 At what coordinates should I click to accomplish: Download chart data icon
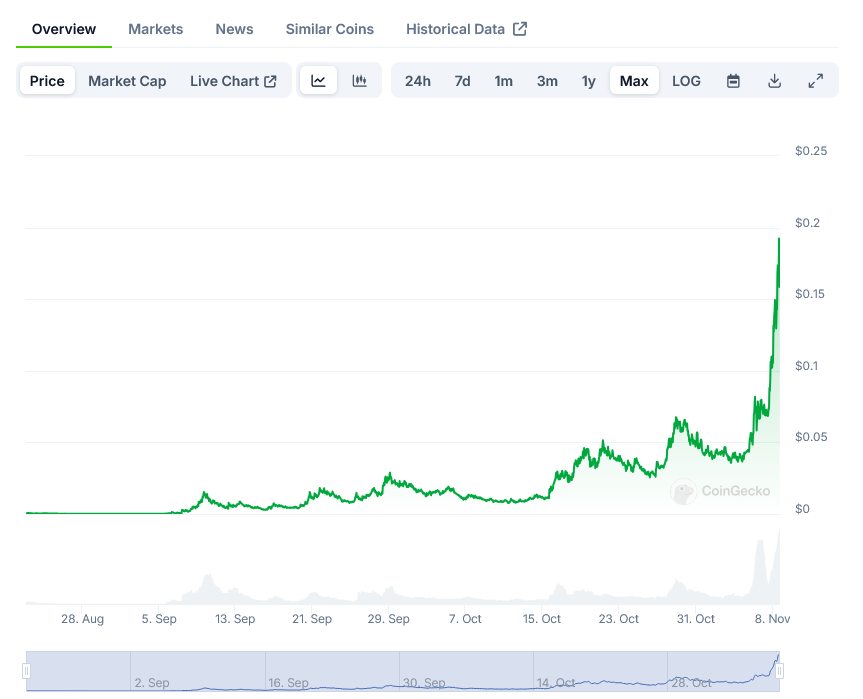[774, 81]
